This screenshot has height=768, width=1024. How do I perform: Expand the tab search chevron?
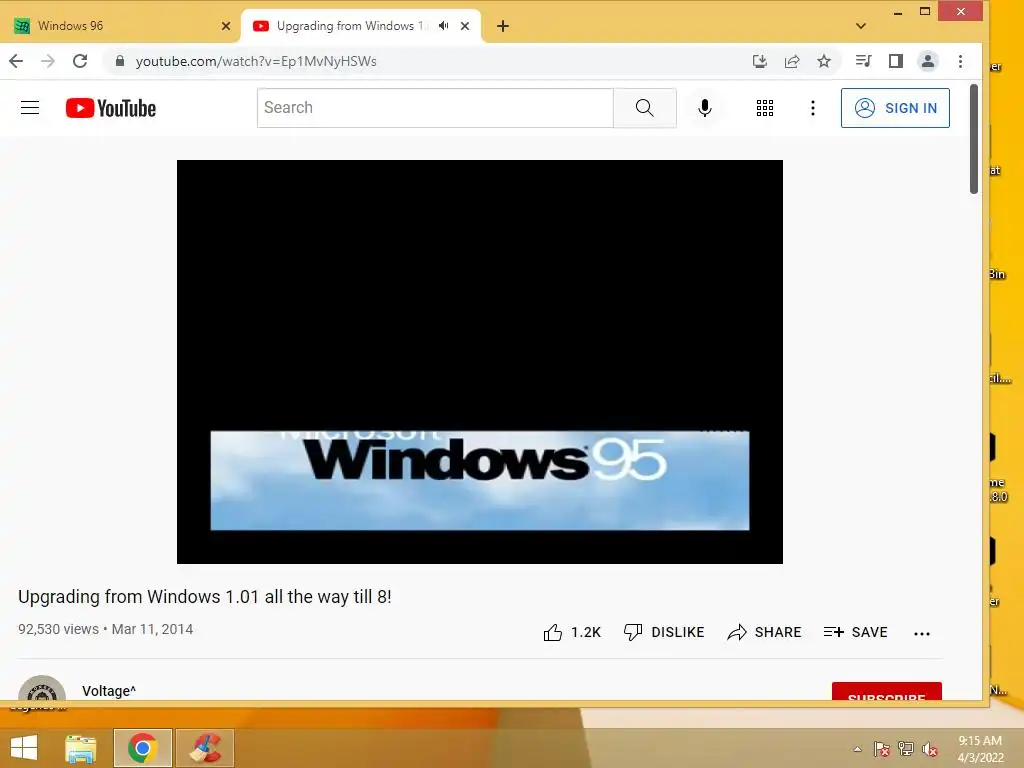pyautogui.click(x=861, y=26)
